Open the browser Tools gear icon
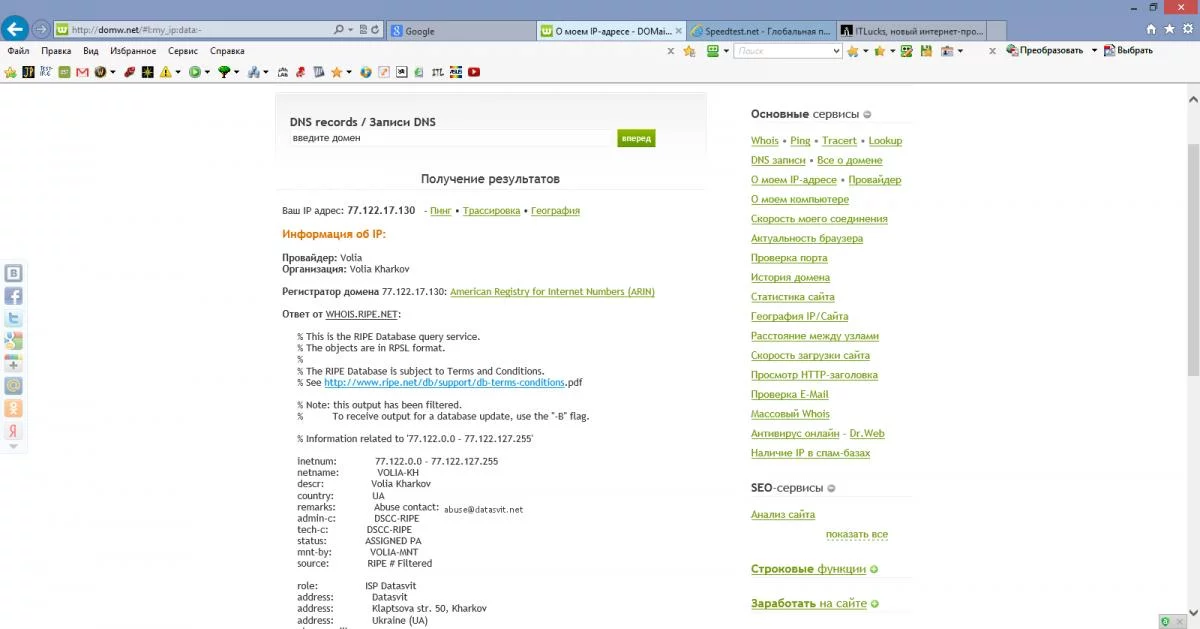1200x629 pixels. pyautogui.click(x=1187, y=29)
